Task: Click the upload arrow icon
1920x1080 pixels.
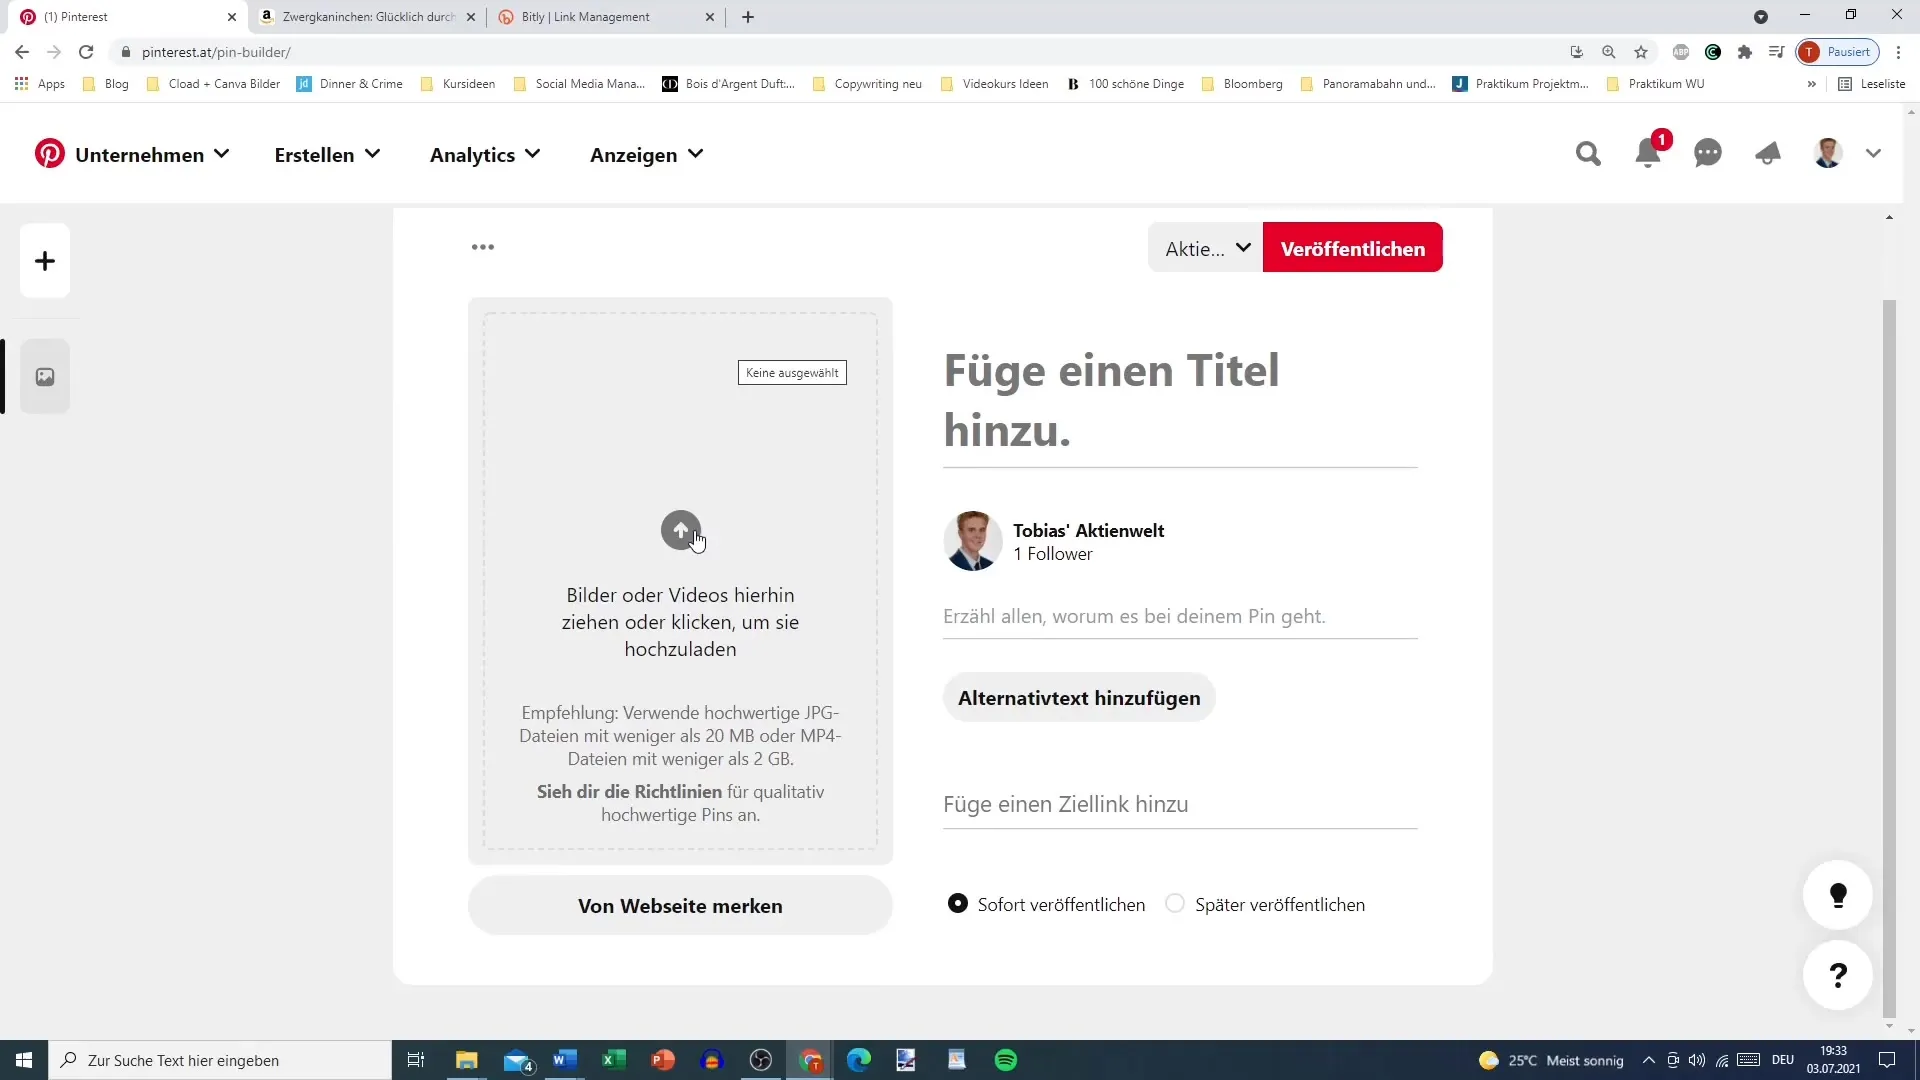Action: [681, 530]
